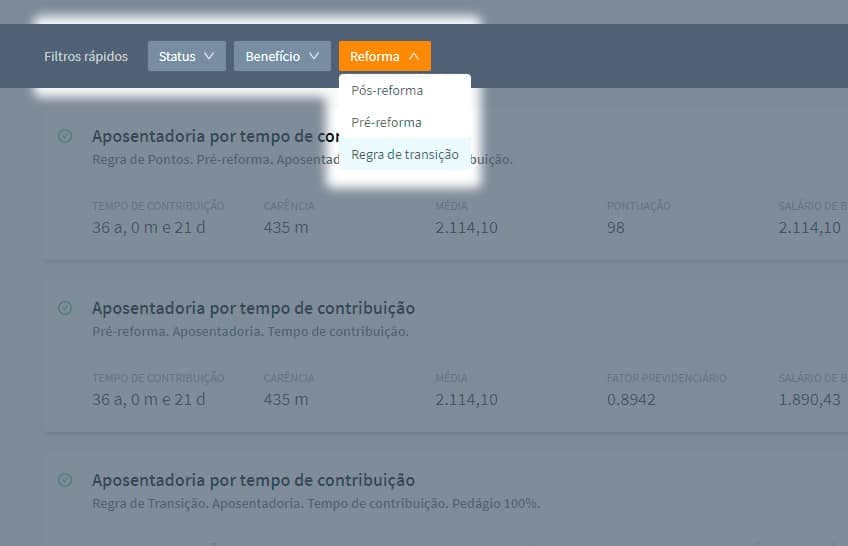Open the Aposentadoria entry with Fator Previdenciário
This screenshot has height=546, width=848.
pos(253,308)
